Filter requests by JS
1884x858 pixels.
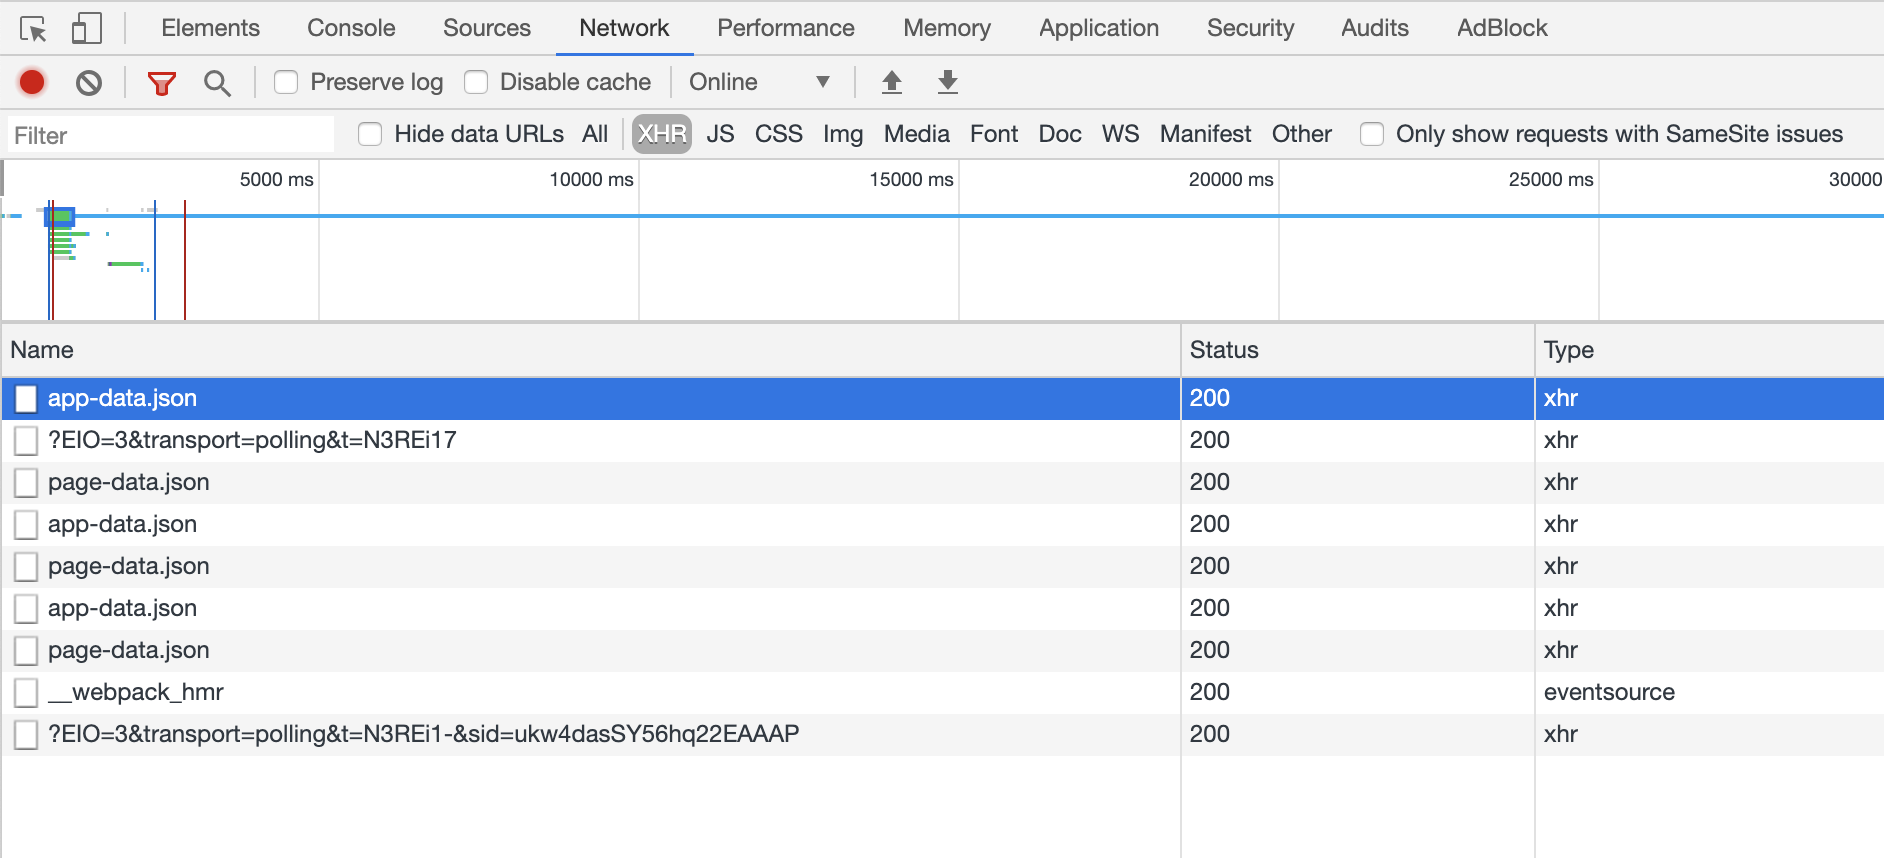(720, 134)
